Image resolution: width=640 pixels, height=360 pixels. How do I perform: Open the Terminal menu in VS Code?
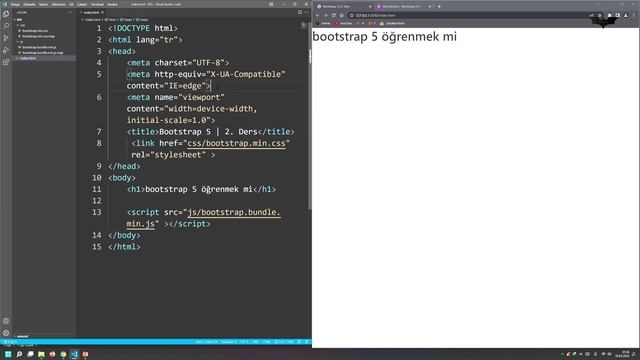pos(97,4)
